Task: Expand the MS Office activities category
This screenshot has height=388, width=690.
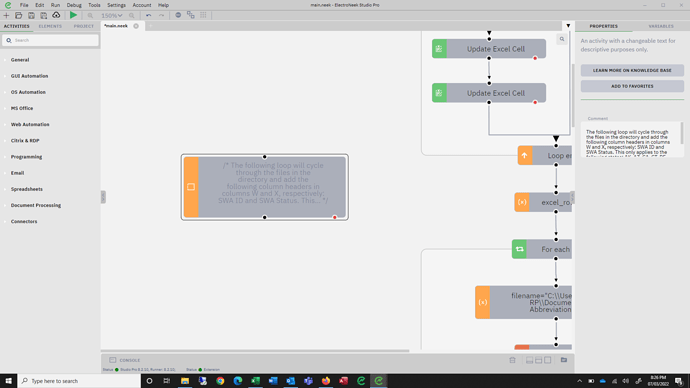Action: pos(22,108)
